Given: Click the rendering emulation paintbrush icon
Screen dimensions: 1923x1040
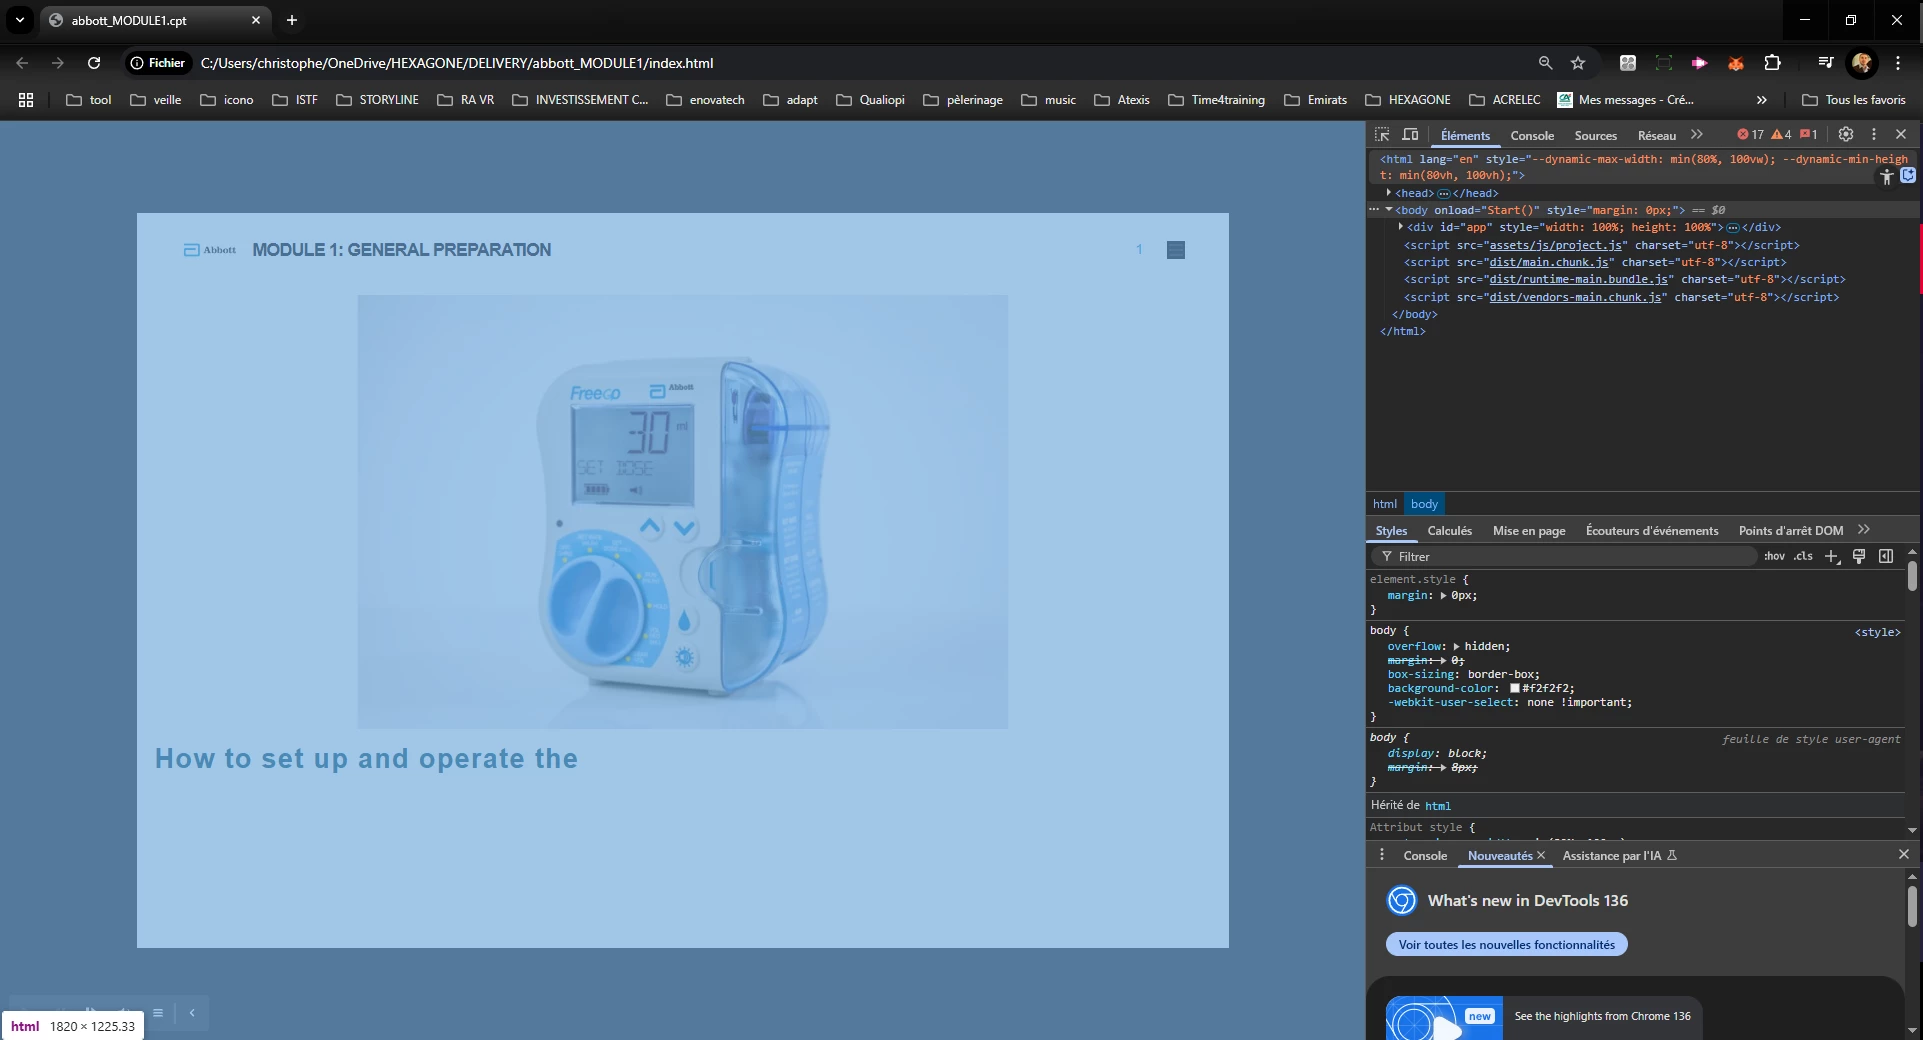Looking at the screenshot, I should coord(1859,556).
